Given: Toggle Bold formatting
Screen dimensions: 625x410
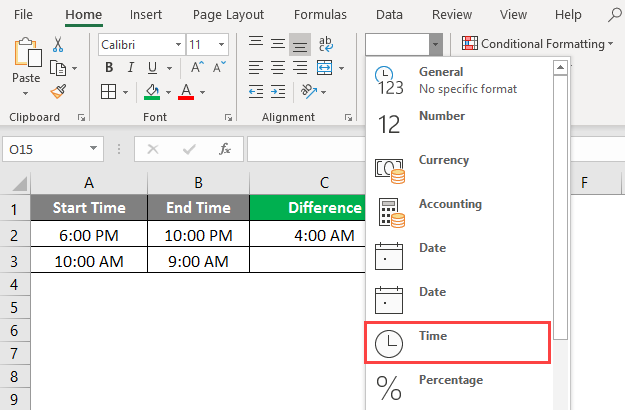Looking at the screenshot, I should click(108, 68).
